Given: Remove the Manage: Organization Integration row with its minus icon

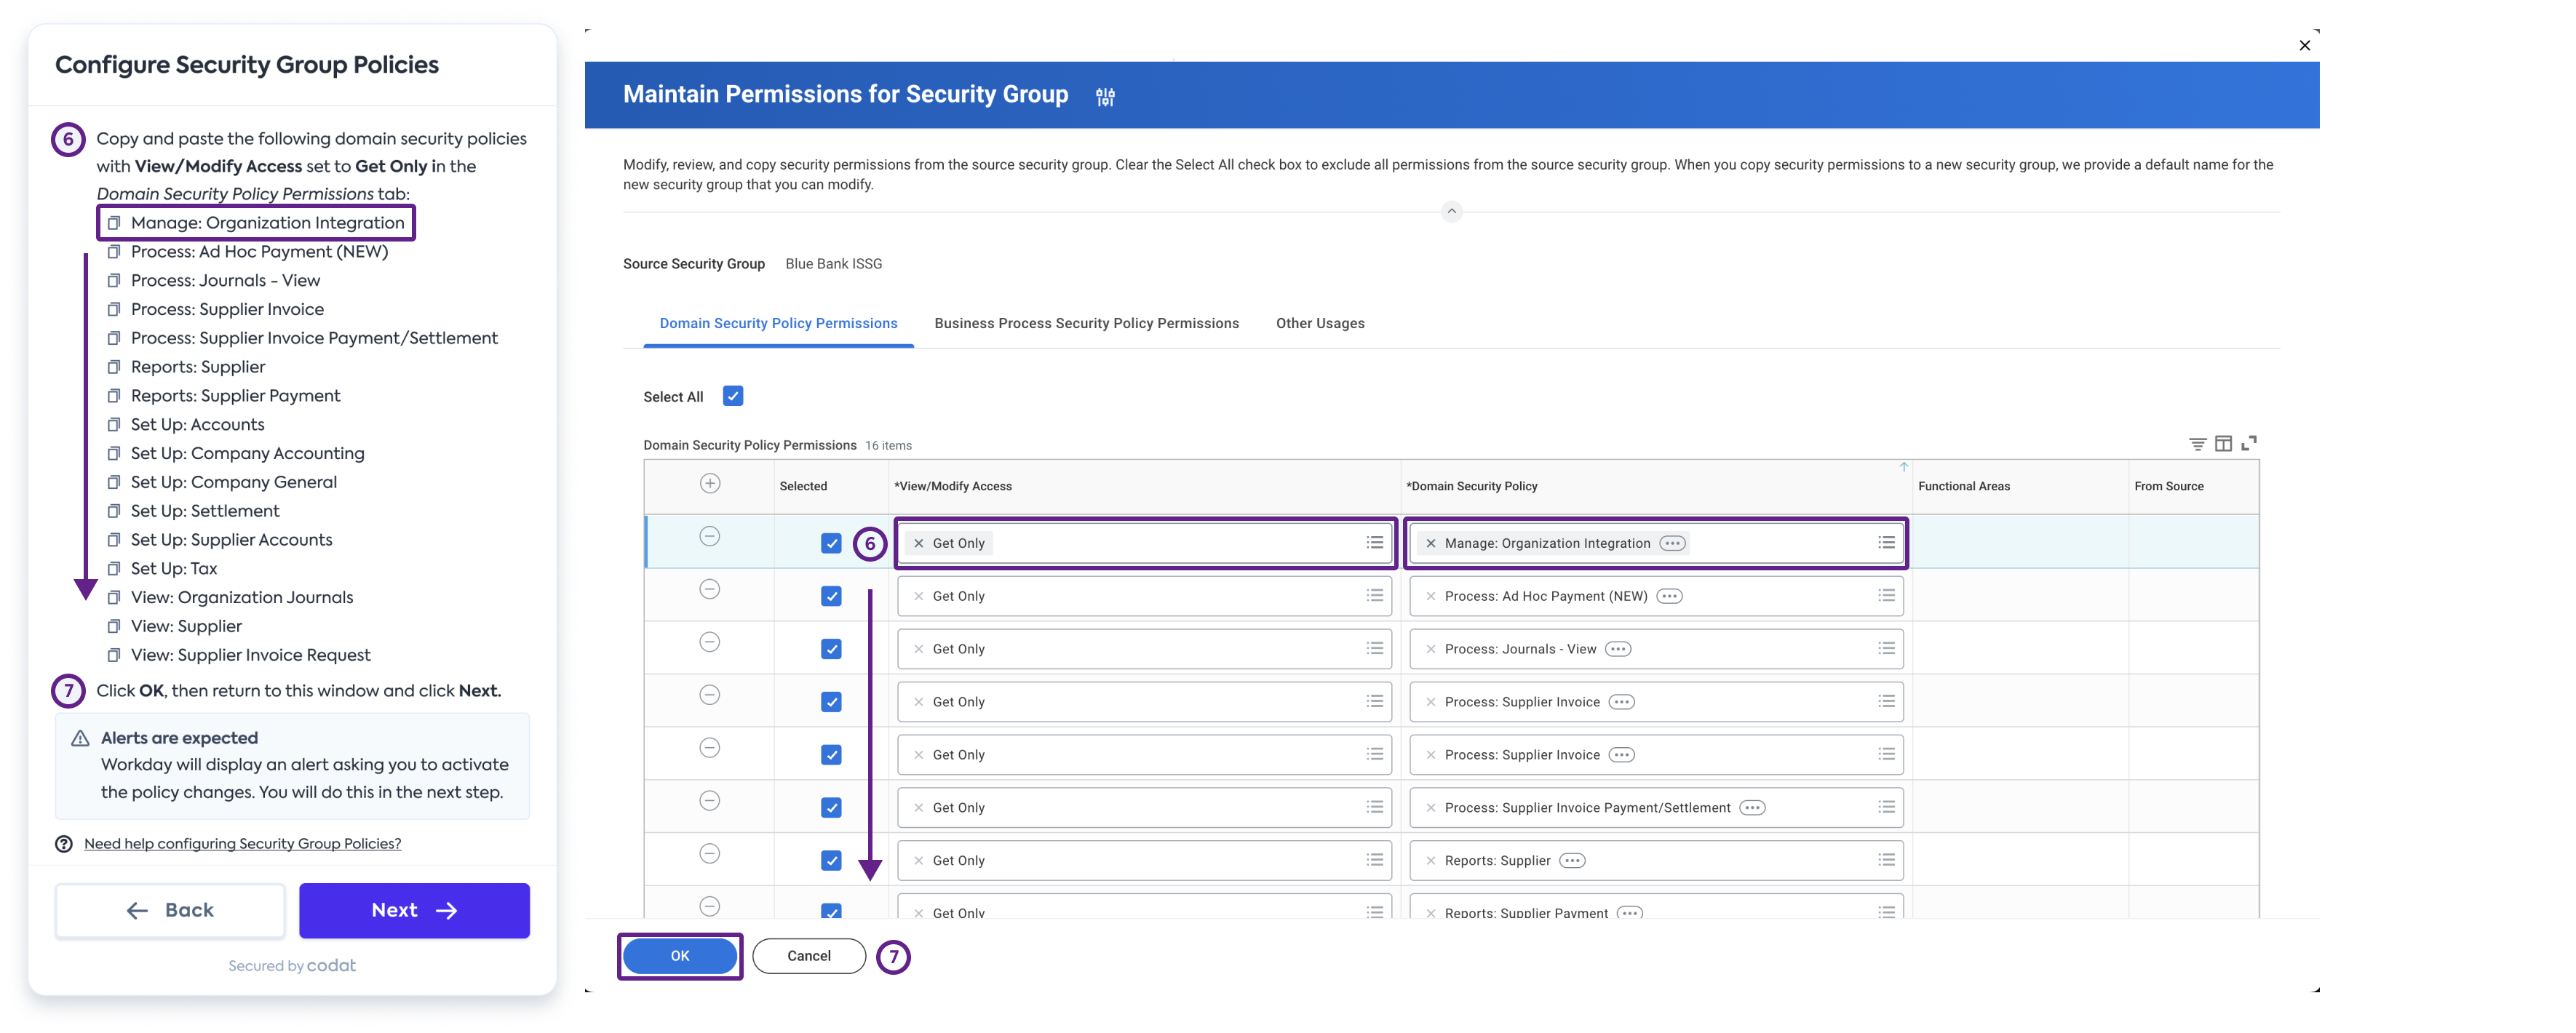Looking at the screenshot, I should pos(710,536).
